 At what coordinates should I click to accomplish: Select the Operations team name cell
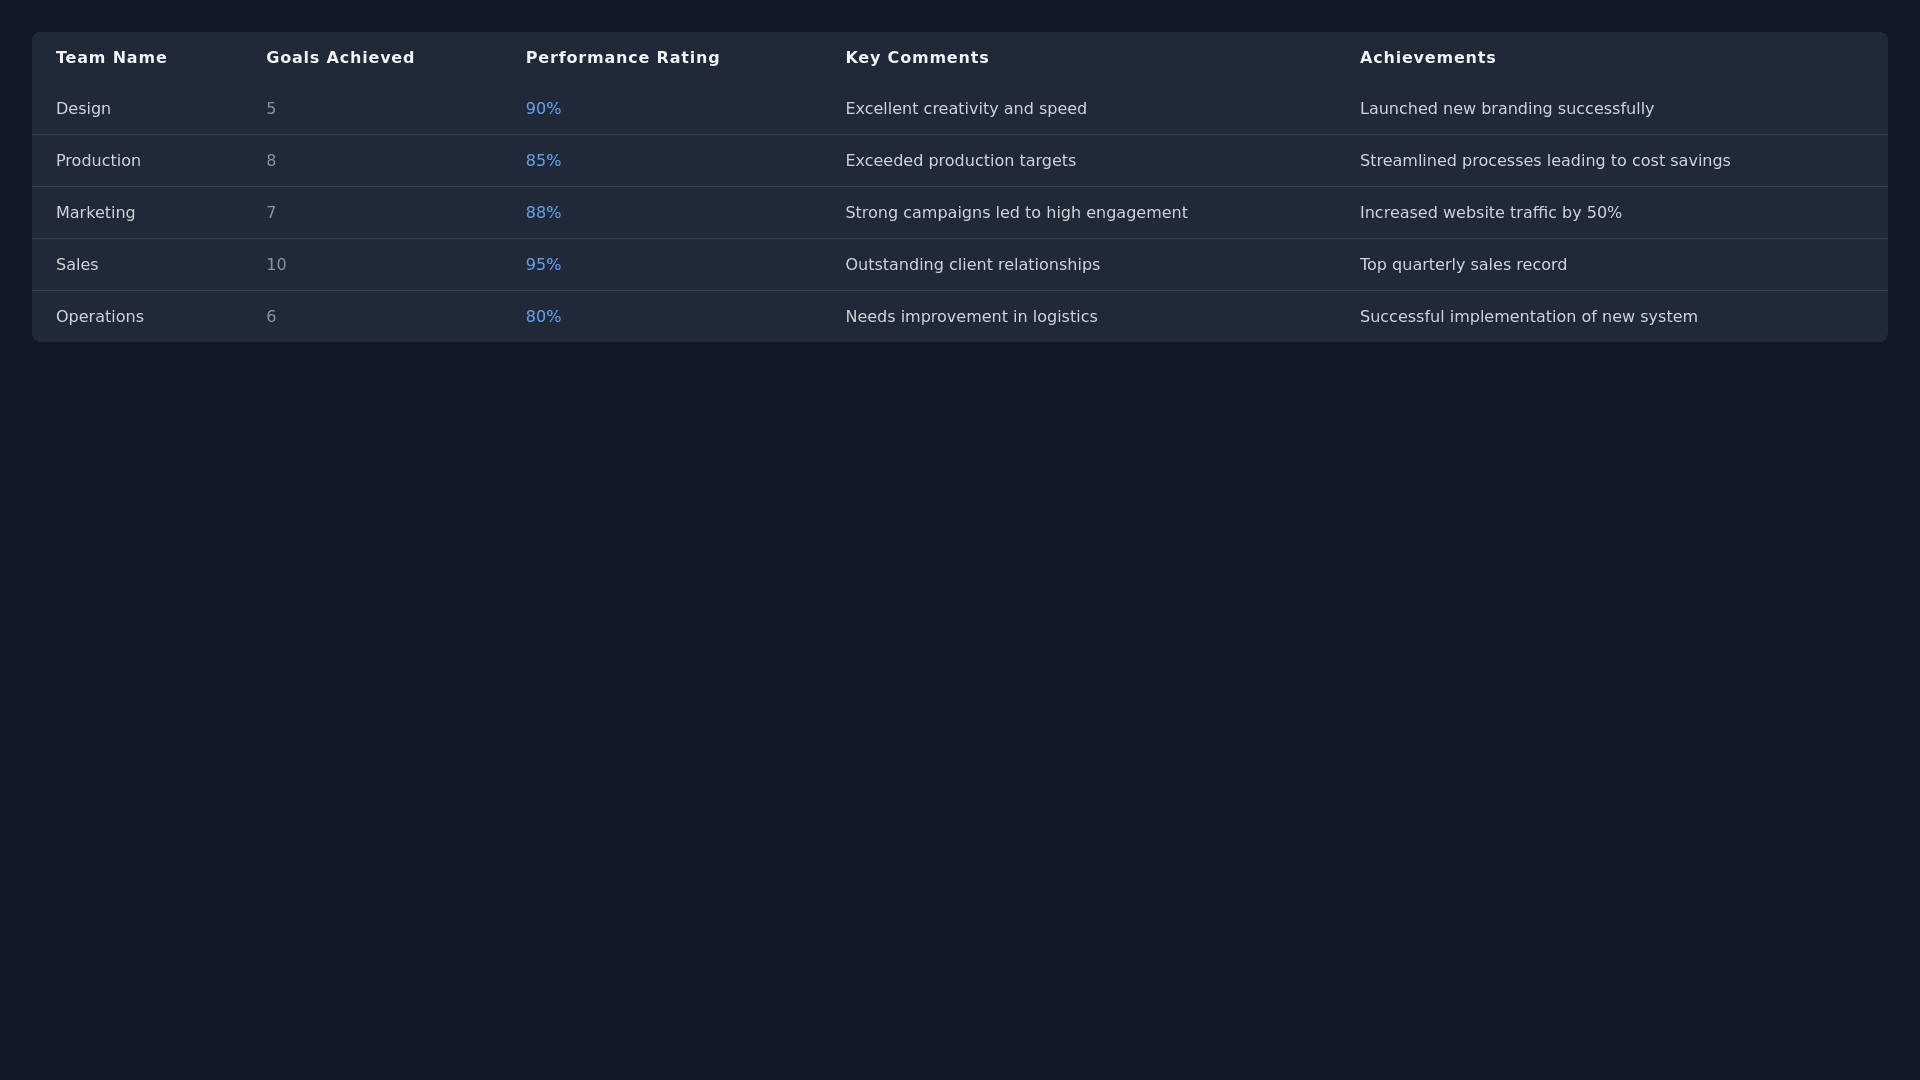coord(100,317)
